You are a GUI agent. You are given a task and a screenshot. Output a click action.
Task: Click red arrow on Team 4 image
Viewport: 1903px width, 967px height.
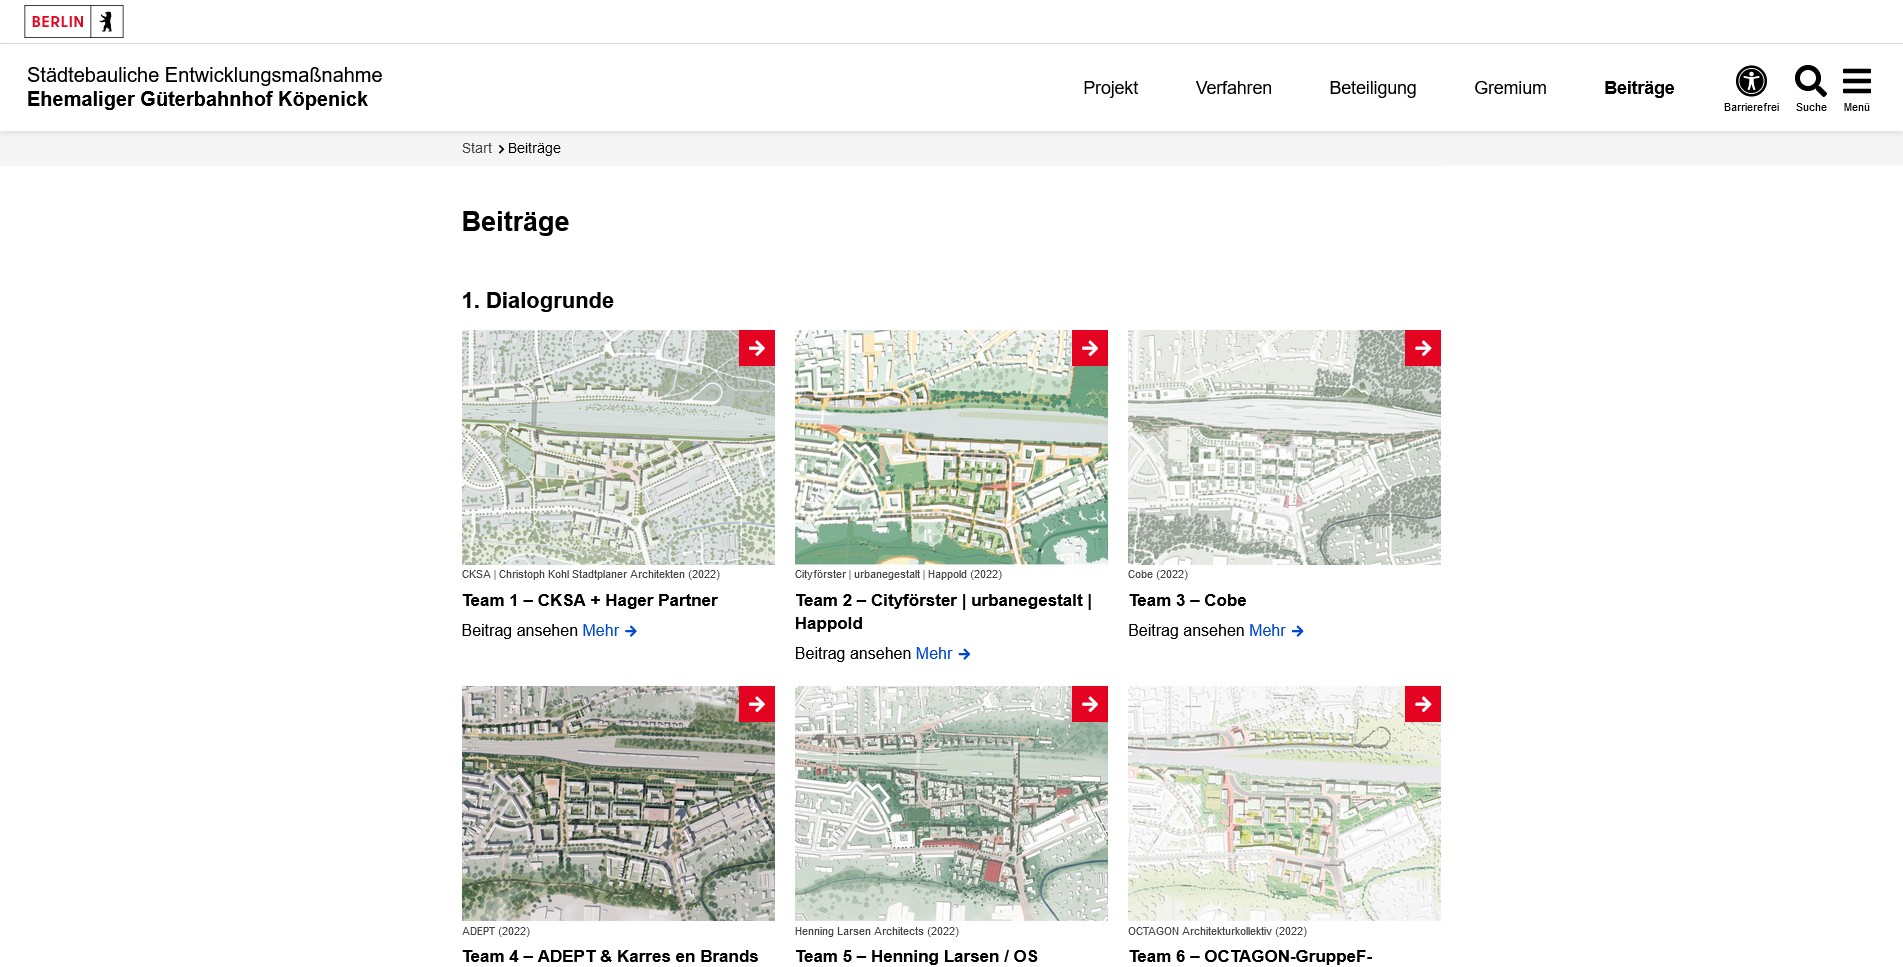pyautogui.click(x=756, y=704)
